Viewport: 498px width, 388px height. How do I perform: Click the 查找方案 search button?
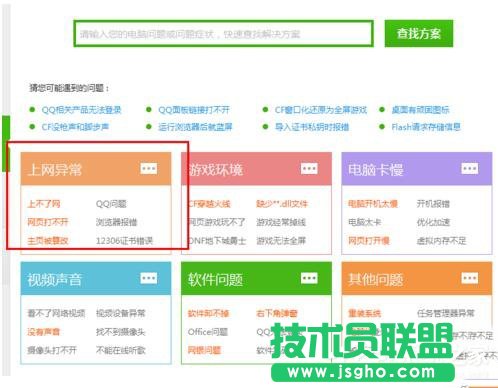419,34
